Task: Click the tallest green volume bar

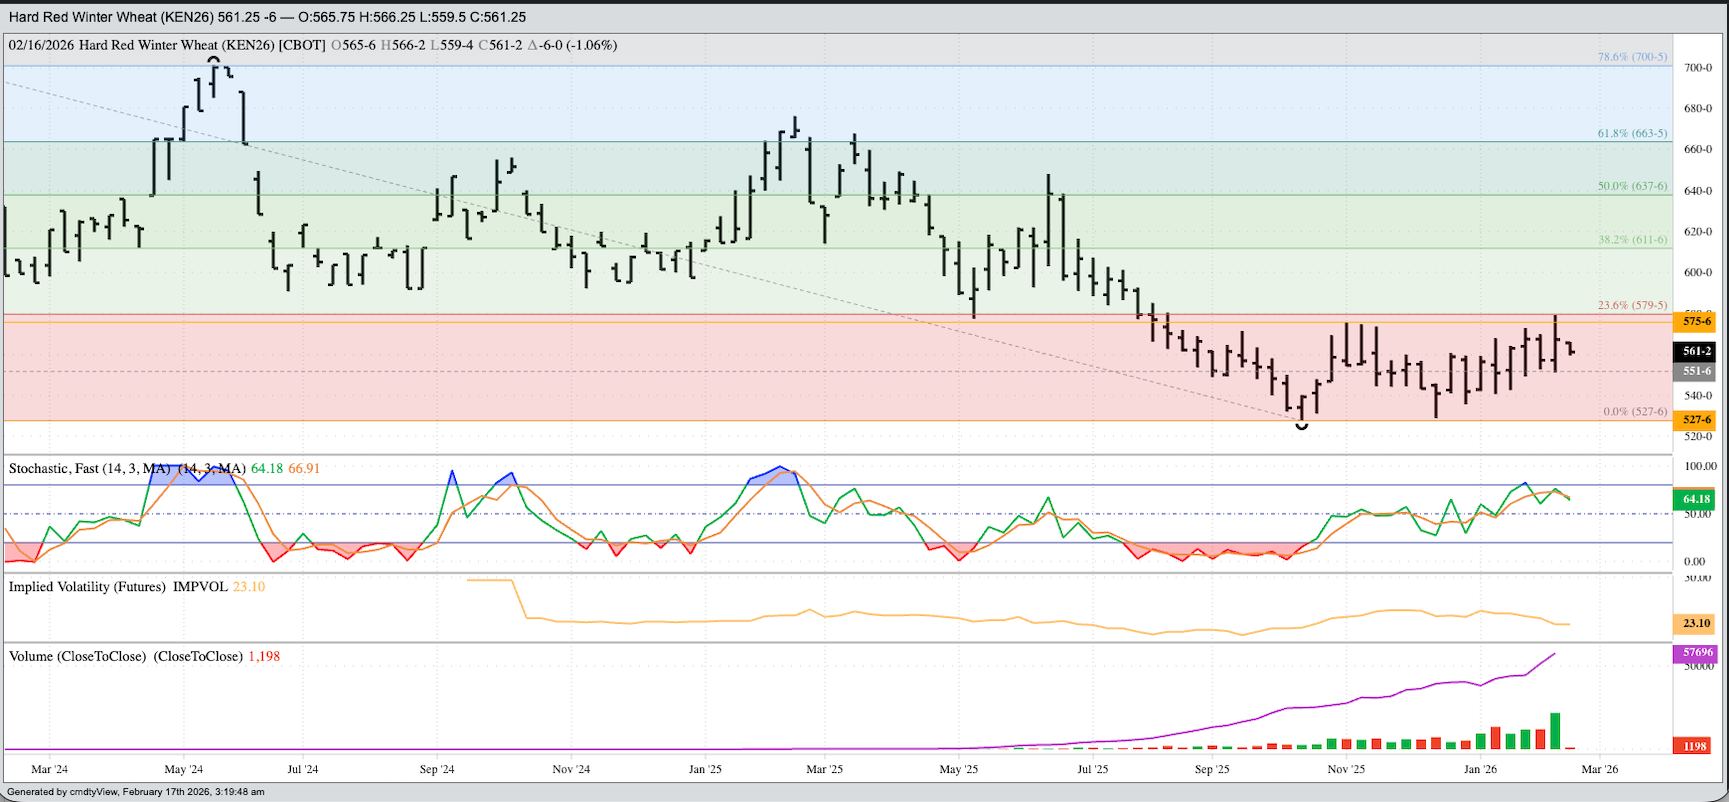Action: [x=1555, y=731]
